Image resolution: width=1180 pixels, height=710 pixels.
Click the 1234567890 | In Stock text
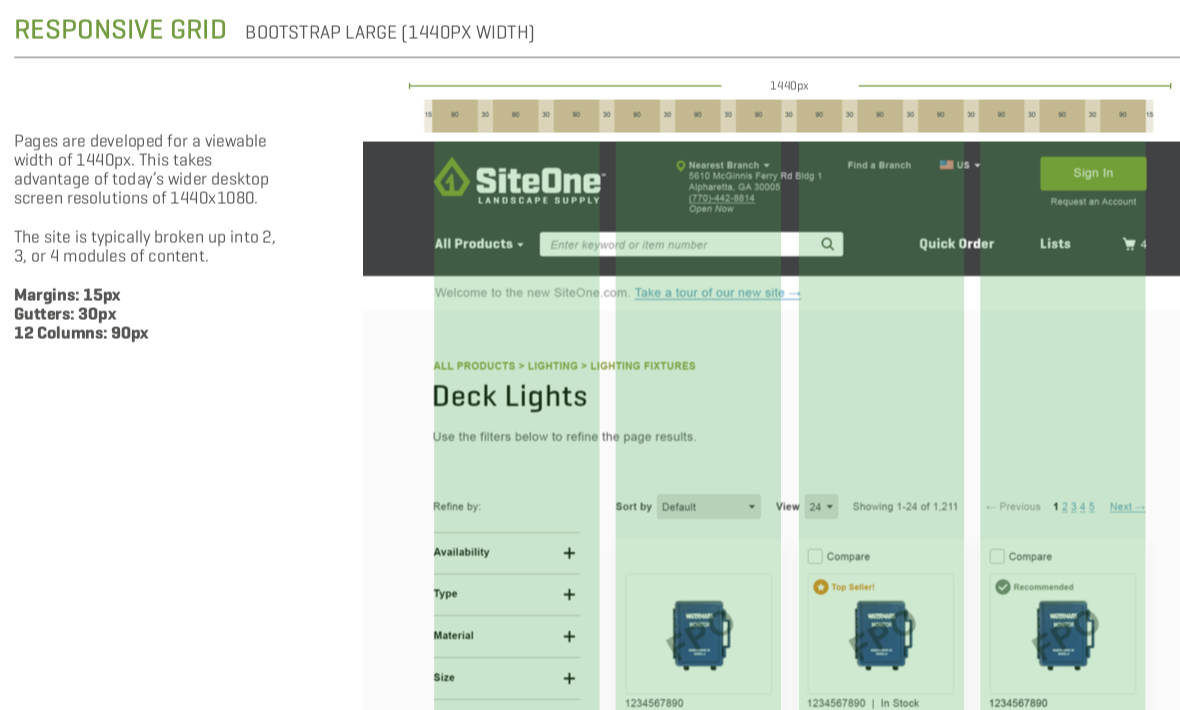[x=863, y=703]
